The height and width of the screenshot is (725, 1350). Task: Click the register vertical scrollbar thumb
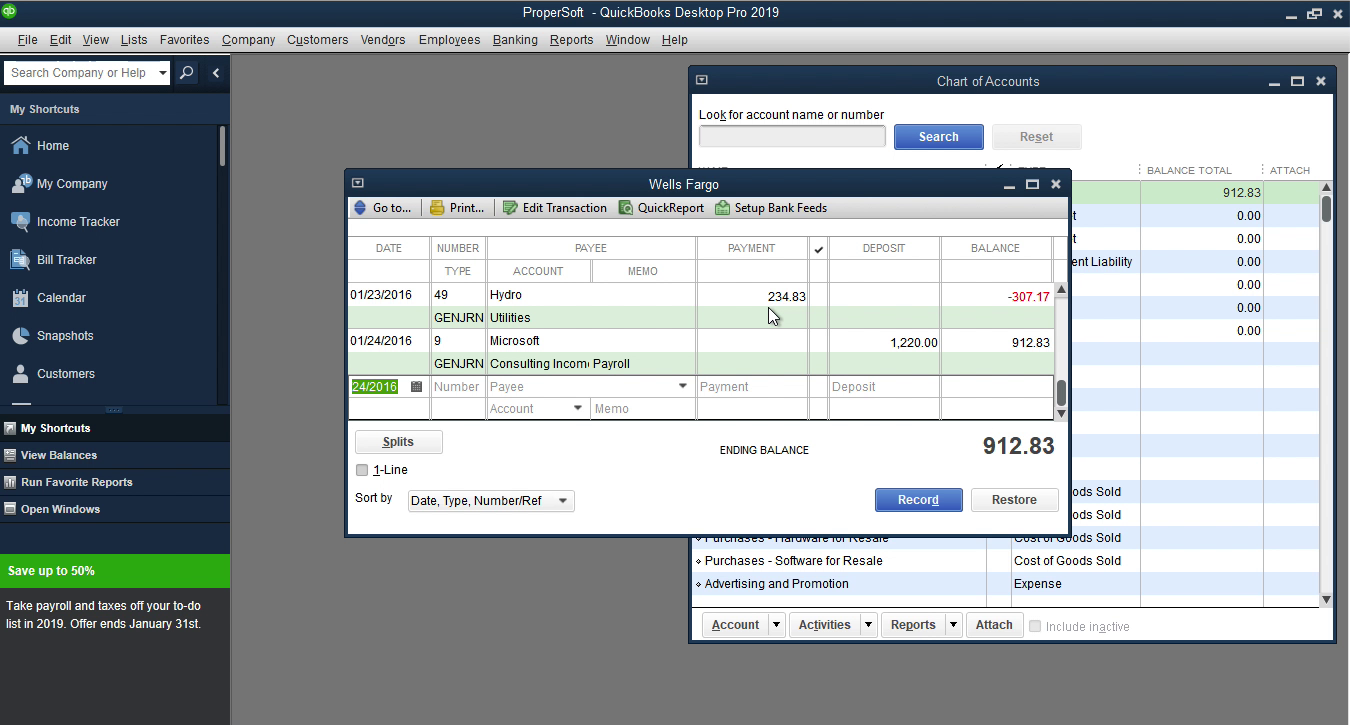pyautogui.click(x=1061, y=394)
